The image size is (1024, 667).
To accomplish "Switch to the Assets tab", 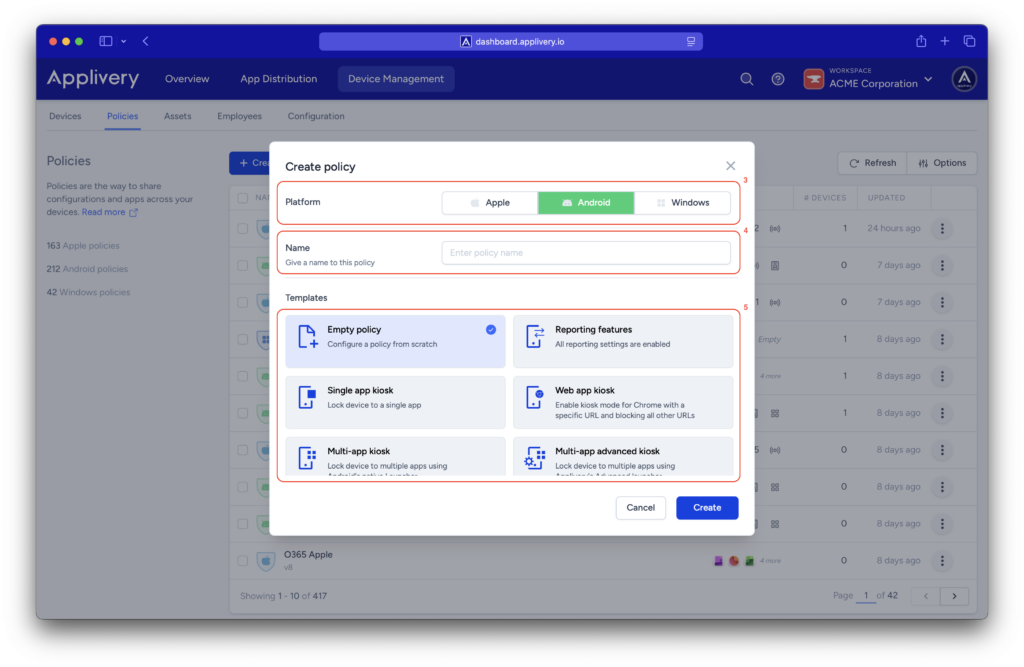I will click(x=177, y=116).
